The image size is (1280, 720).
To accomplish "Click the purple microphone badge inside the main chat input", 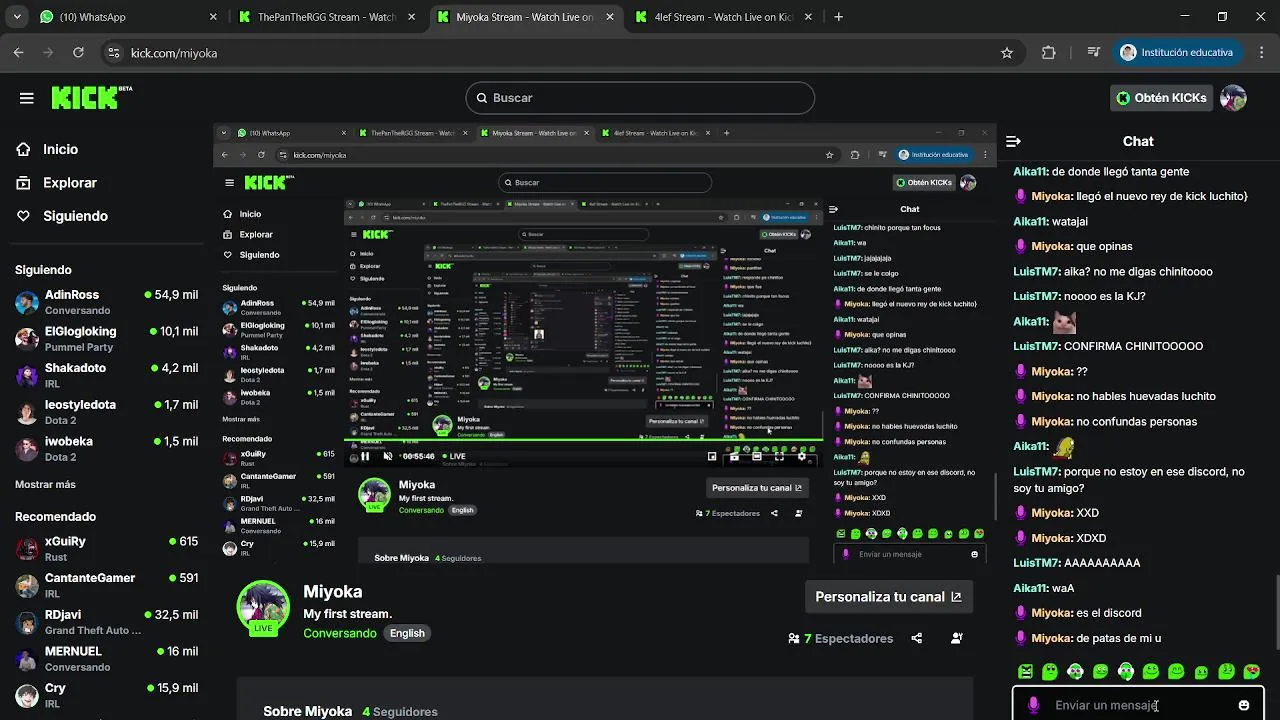I will point(1033,705).
